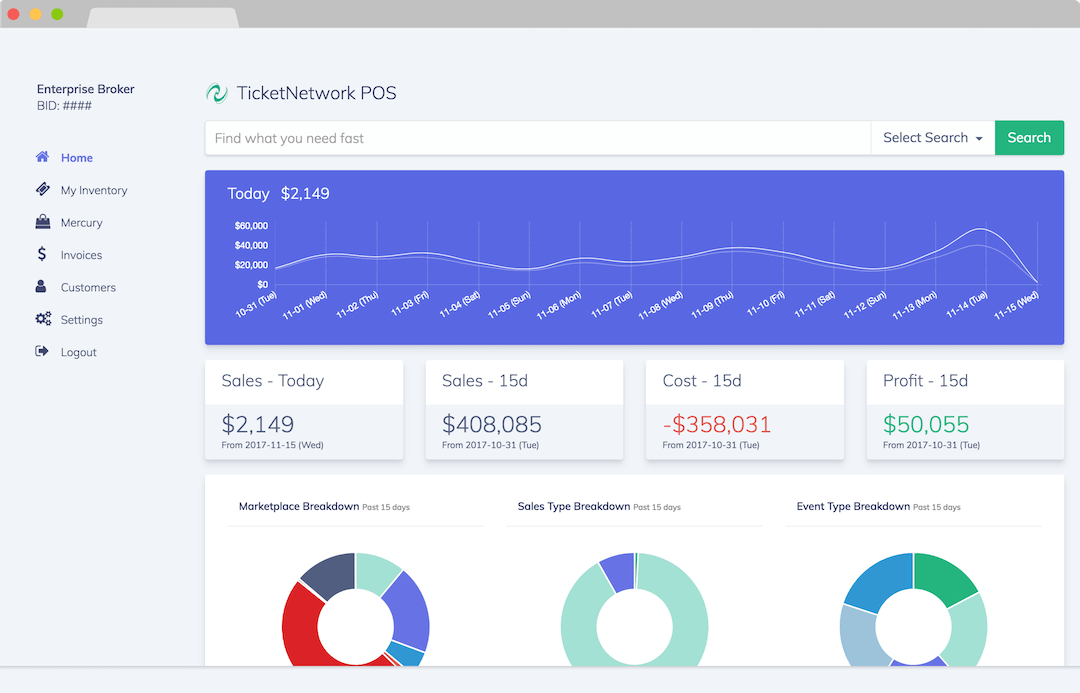The width and height of the screenshot is (1080, 693).
Task: Click the Customers person icon
Action: click(x=42, y=287)
